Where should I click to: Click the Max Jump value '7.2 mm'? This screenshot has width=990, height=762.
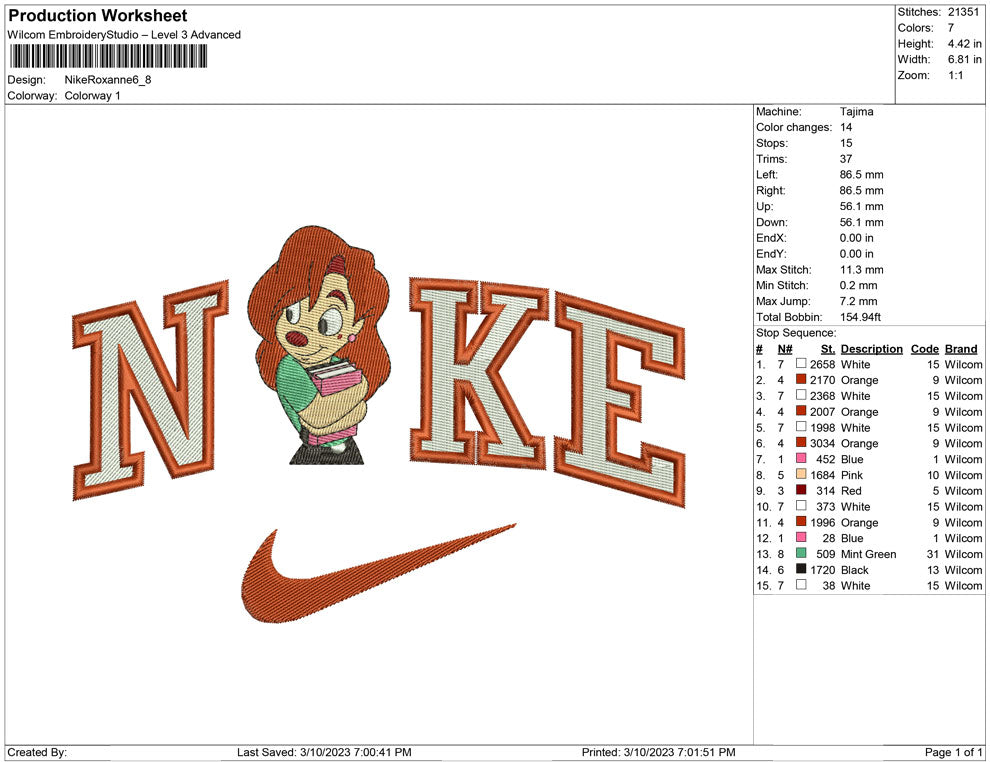[x=859, y=301]
